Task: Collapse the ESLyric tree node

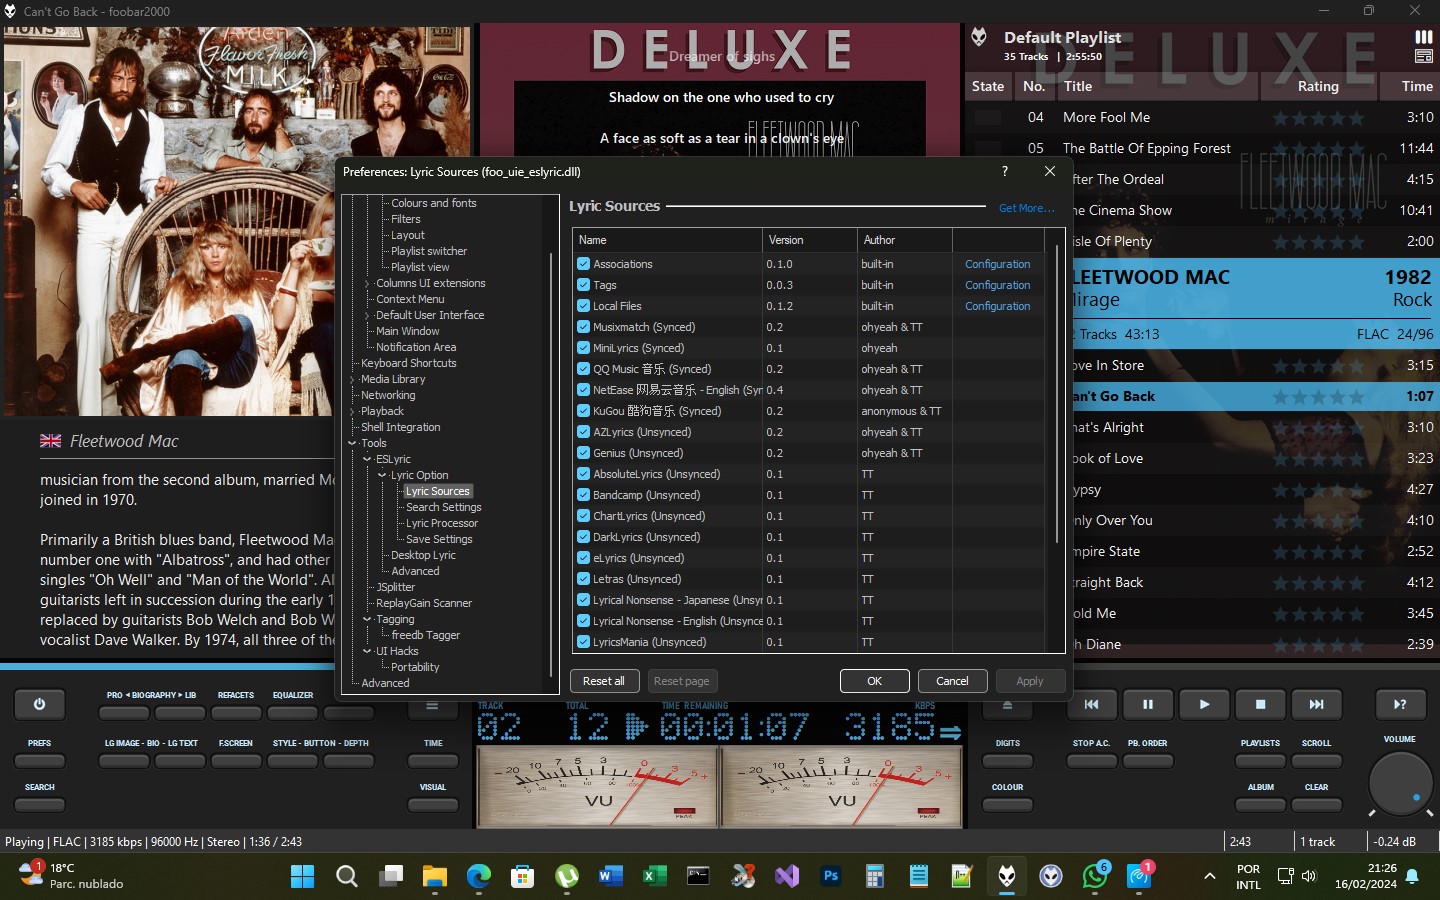Action: point(367,459)
